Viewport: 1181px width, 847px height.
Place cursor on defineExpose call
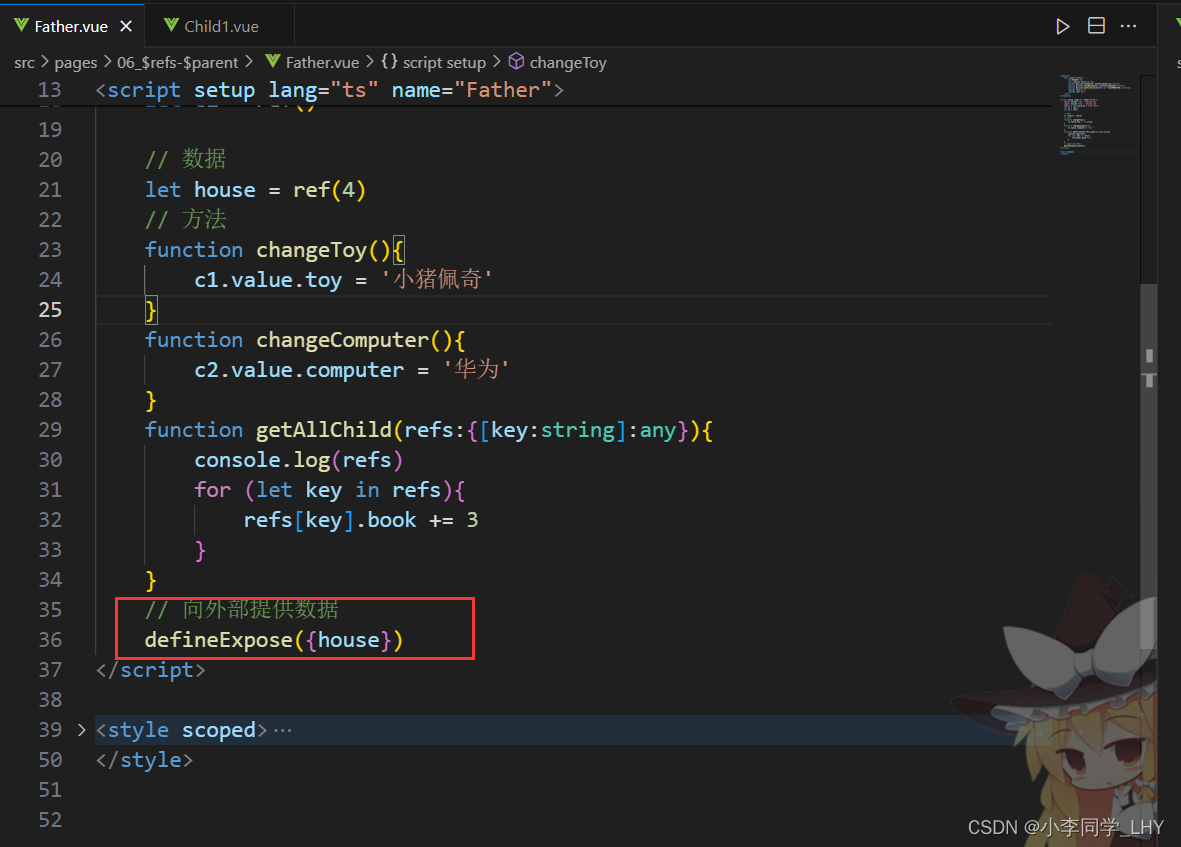[218, 640]
